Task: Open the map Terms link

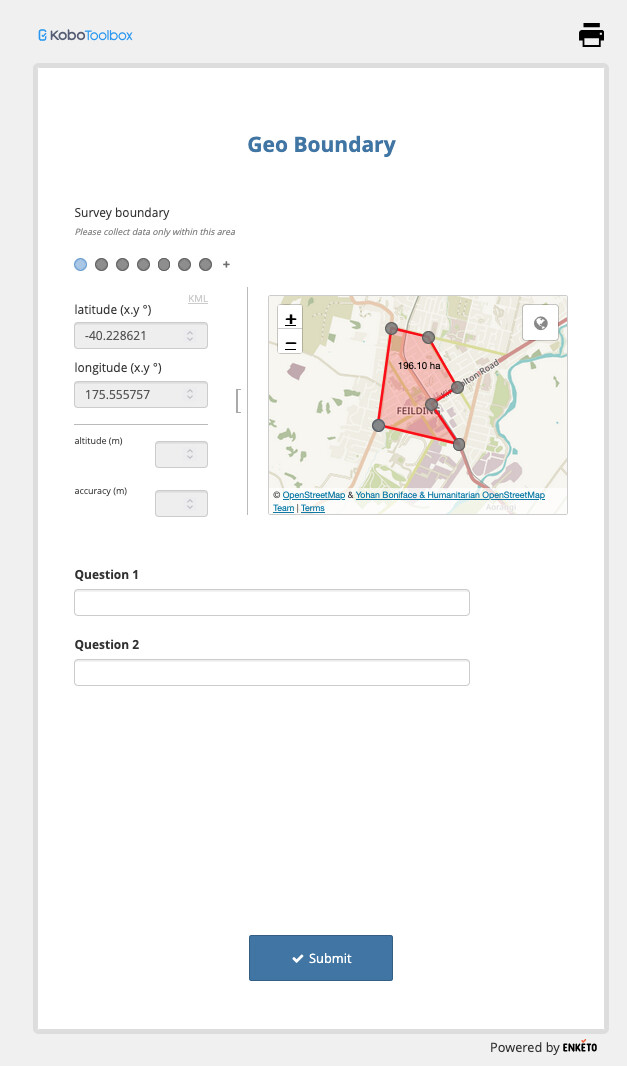Action: [x=313, y=508]
